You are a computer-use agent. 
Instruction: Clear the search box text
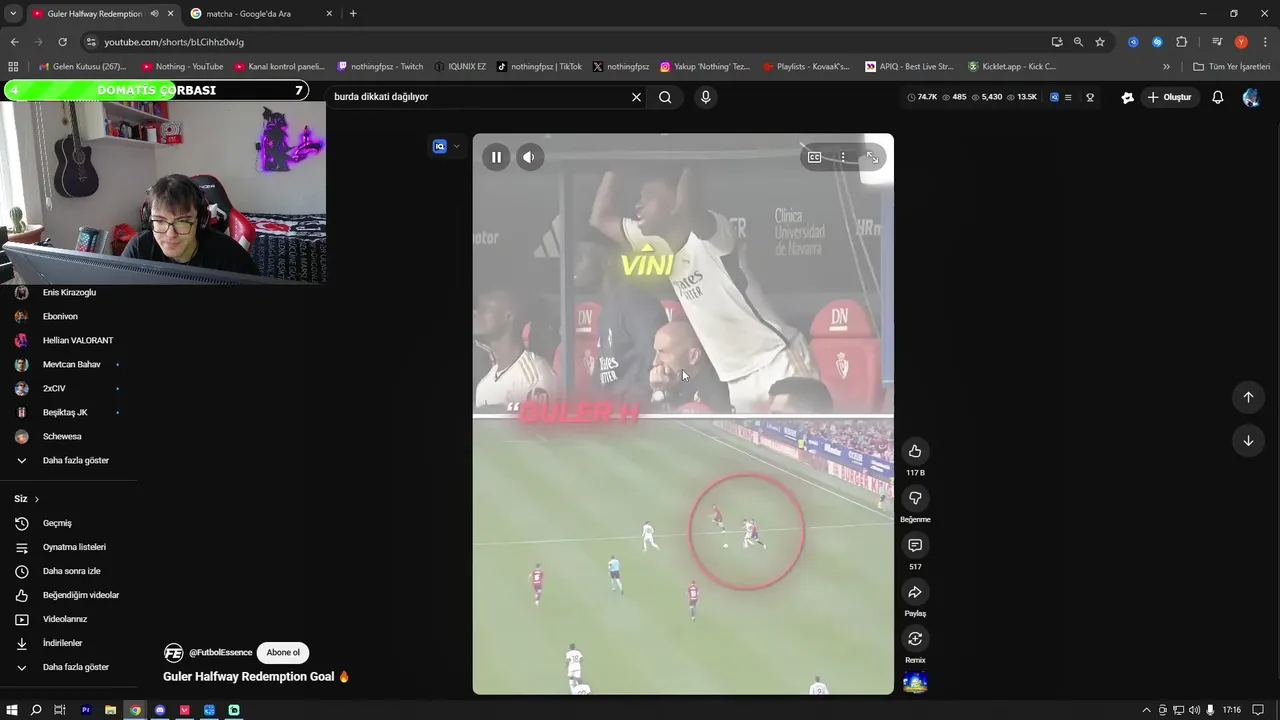click(636, 97)
